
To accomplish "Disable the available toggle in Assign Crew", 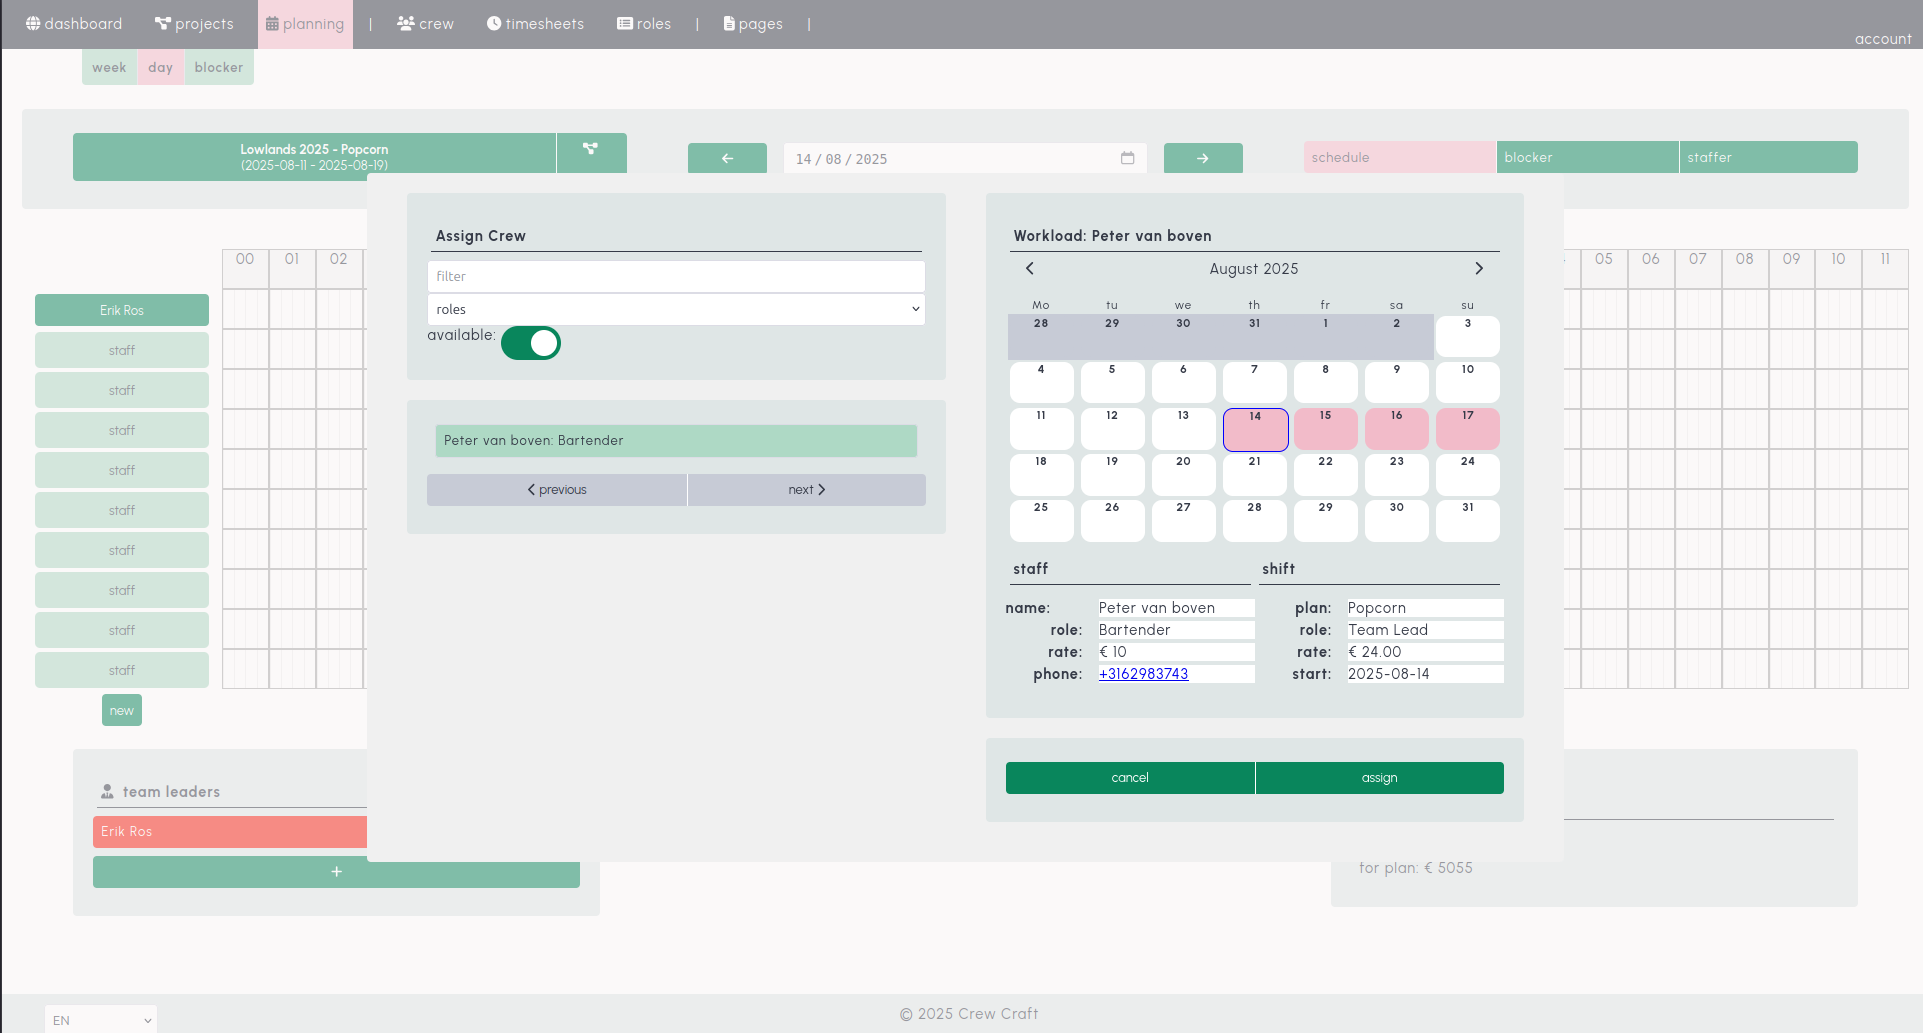I will coord(531,342).
